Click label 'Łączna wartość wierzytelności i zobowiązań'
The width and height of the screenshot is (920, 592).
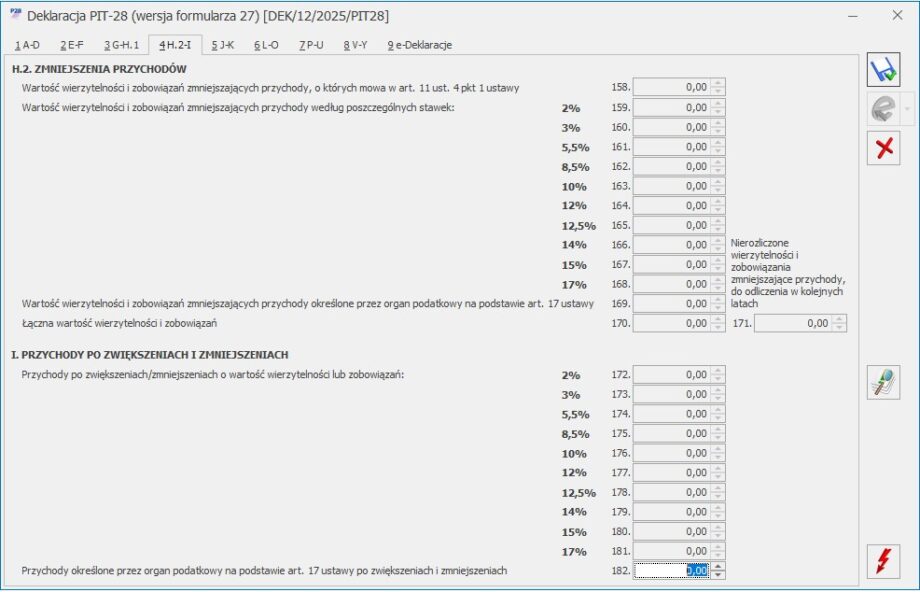point(119,323)
